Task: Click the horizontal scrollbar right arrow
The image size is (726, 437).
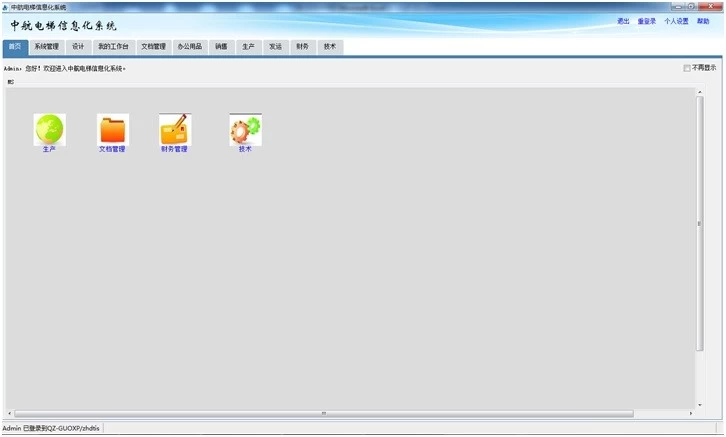Action: [x=690, y=413]
